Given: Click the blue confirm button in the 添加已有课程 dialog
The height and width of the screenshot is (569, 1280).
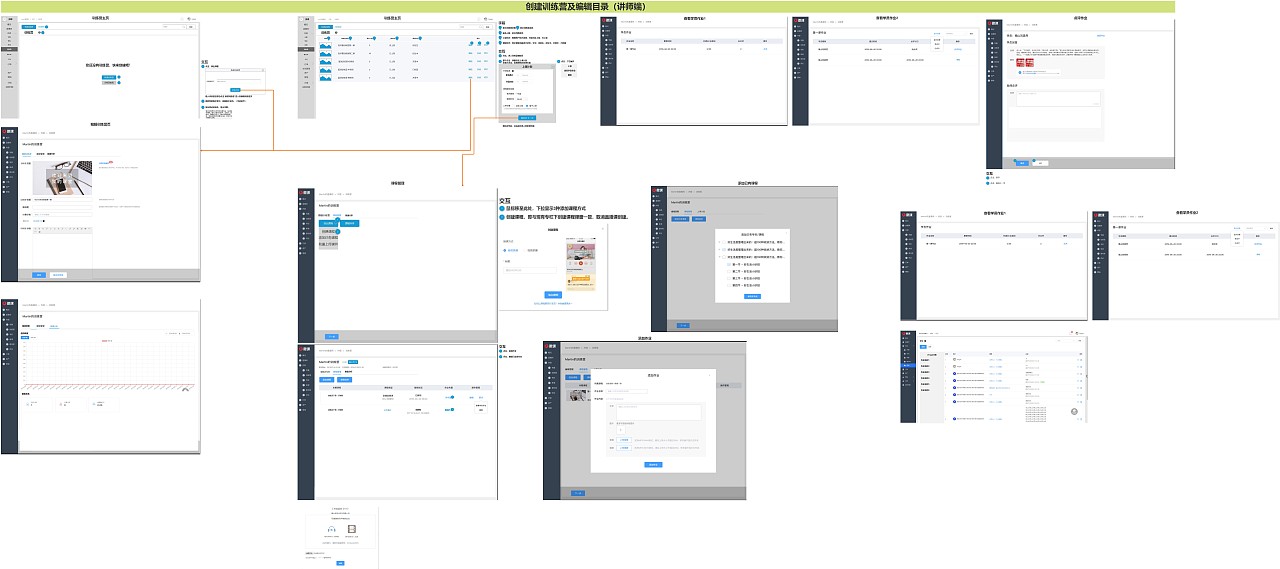Looking at the screenshot, I should 752,296.
